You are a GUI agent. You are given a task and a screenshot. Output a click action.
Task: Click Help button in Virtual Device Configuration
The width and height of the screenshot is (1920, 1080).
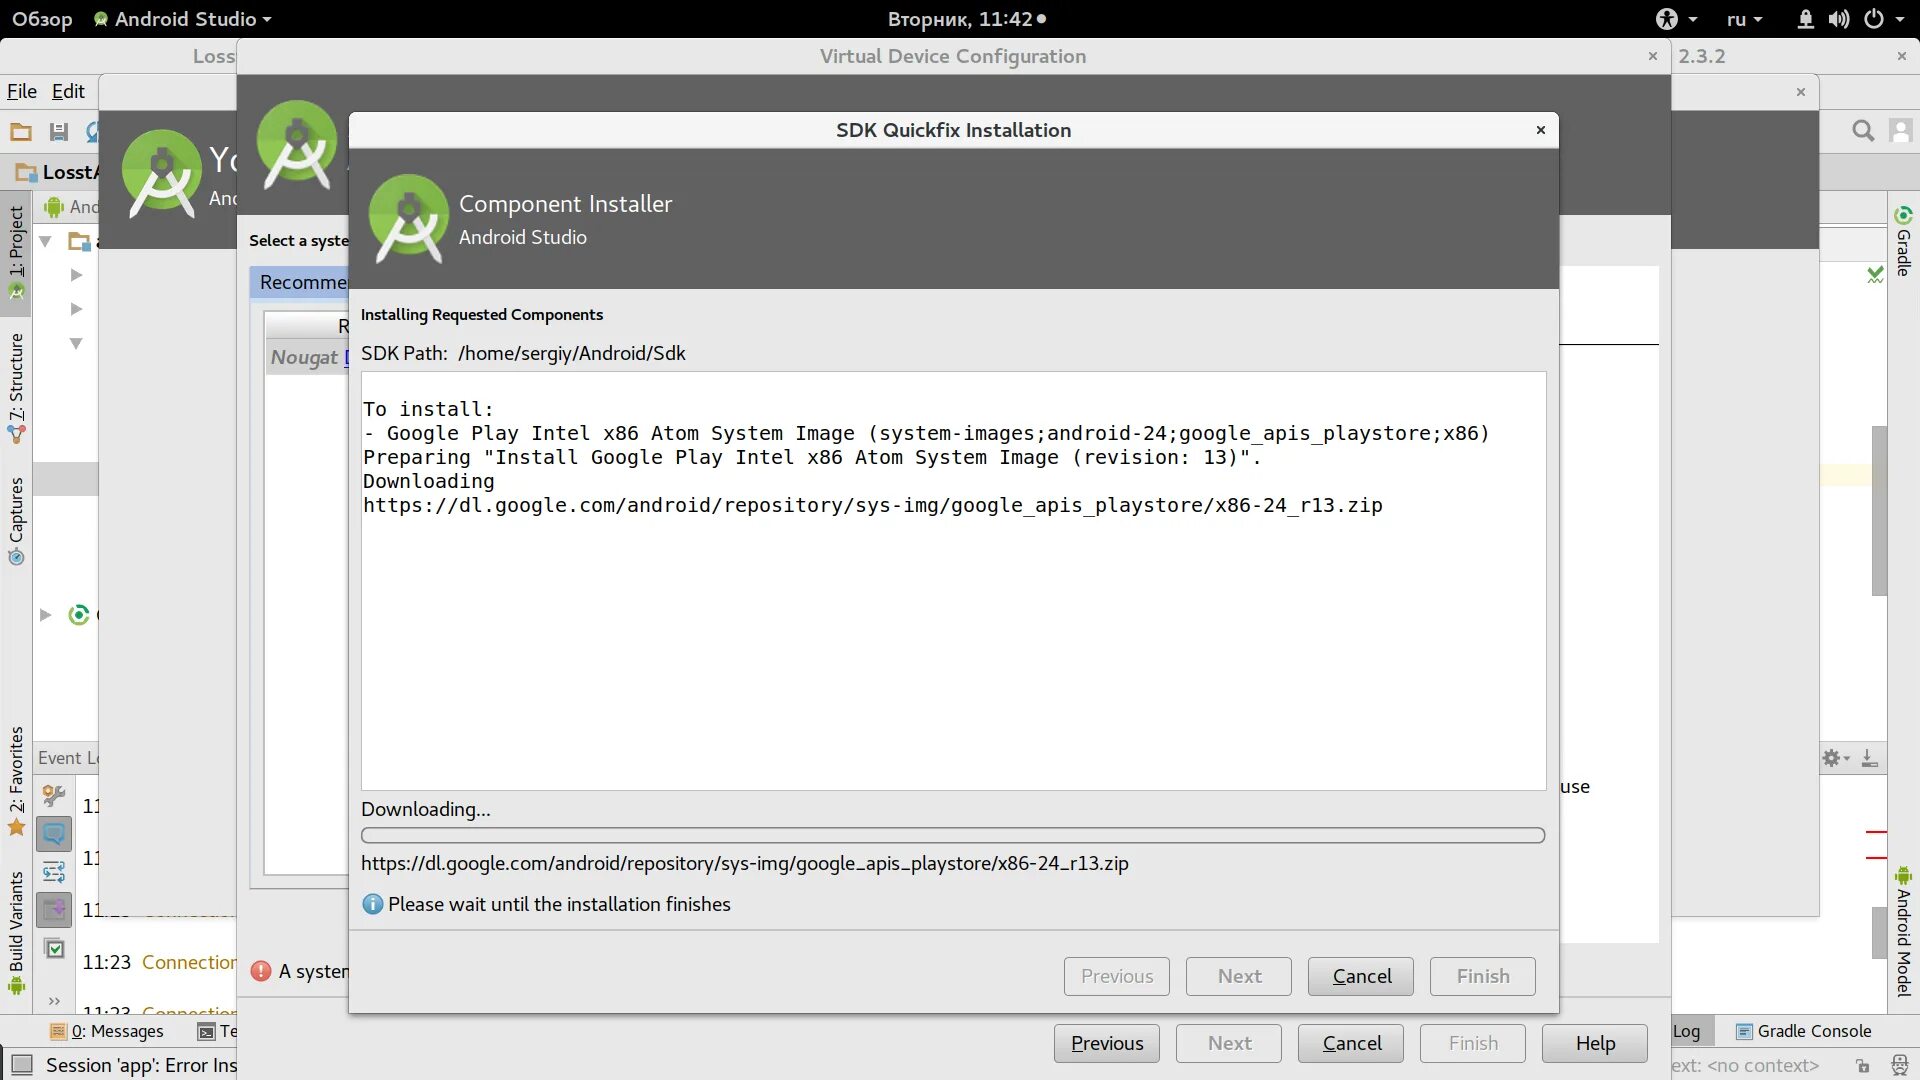click(x=1594, y=1043)
